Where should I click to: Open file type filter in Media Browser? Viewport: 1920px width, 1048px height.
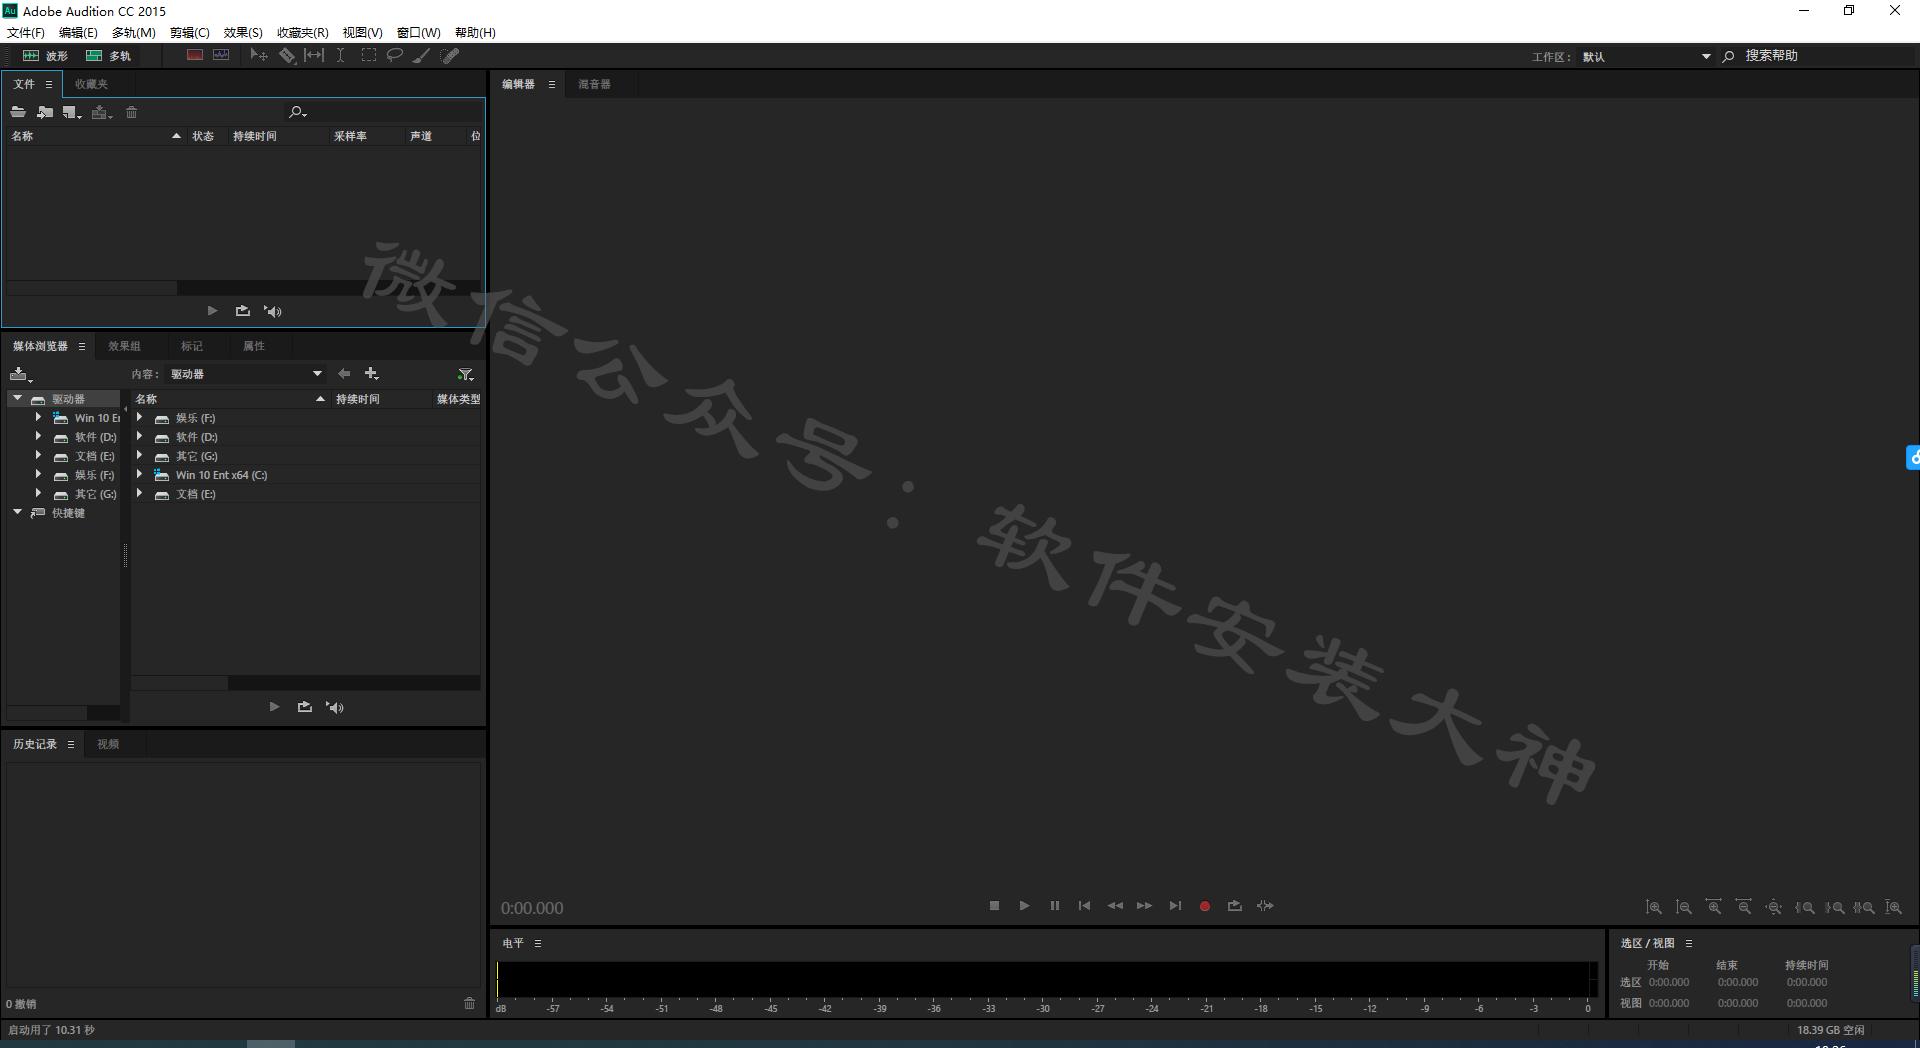pyautogui.click(x=465, y=374)
